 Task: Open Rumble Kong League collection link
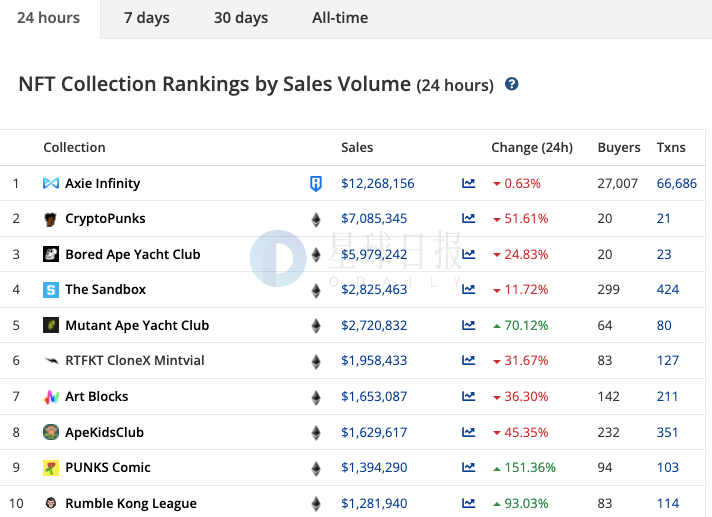pos(131,503)
